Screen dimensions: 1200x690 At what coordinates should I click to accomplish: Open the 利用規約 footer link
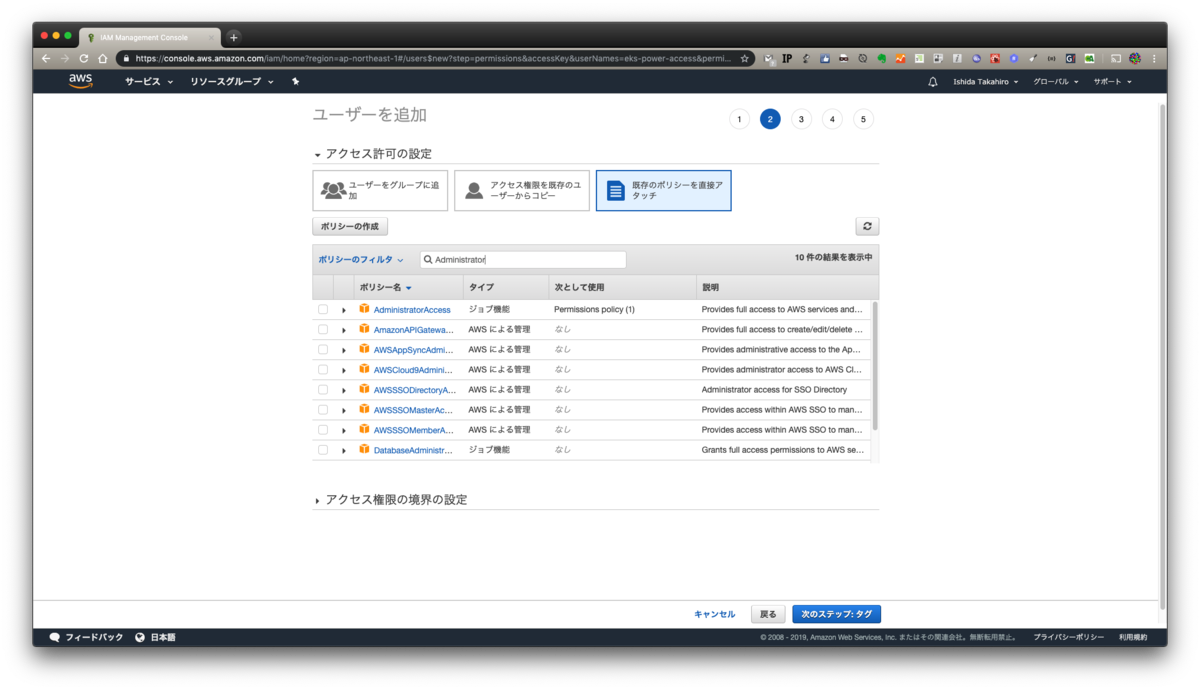pyautogui.click(x=1133, y=637)
